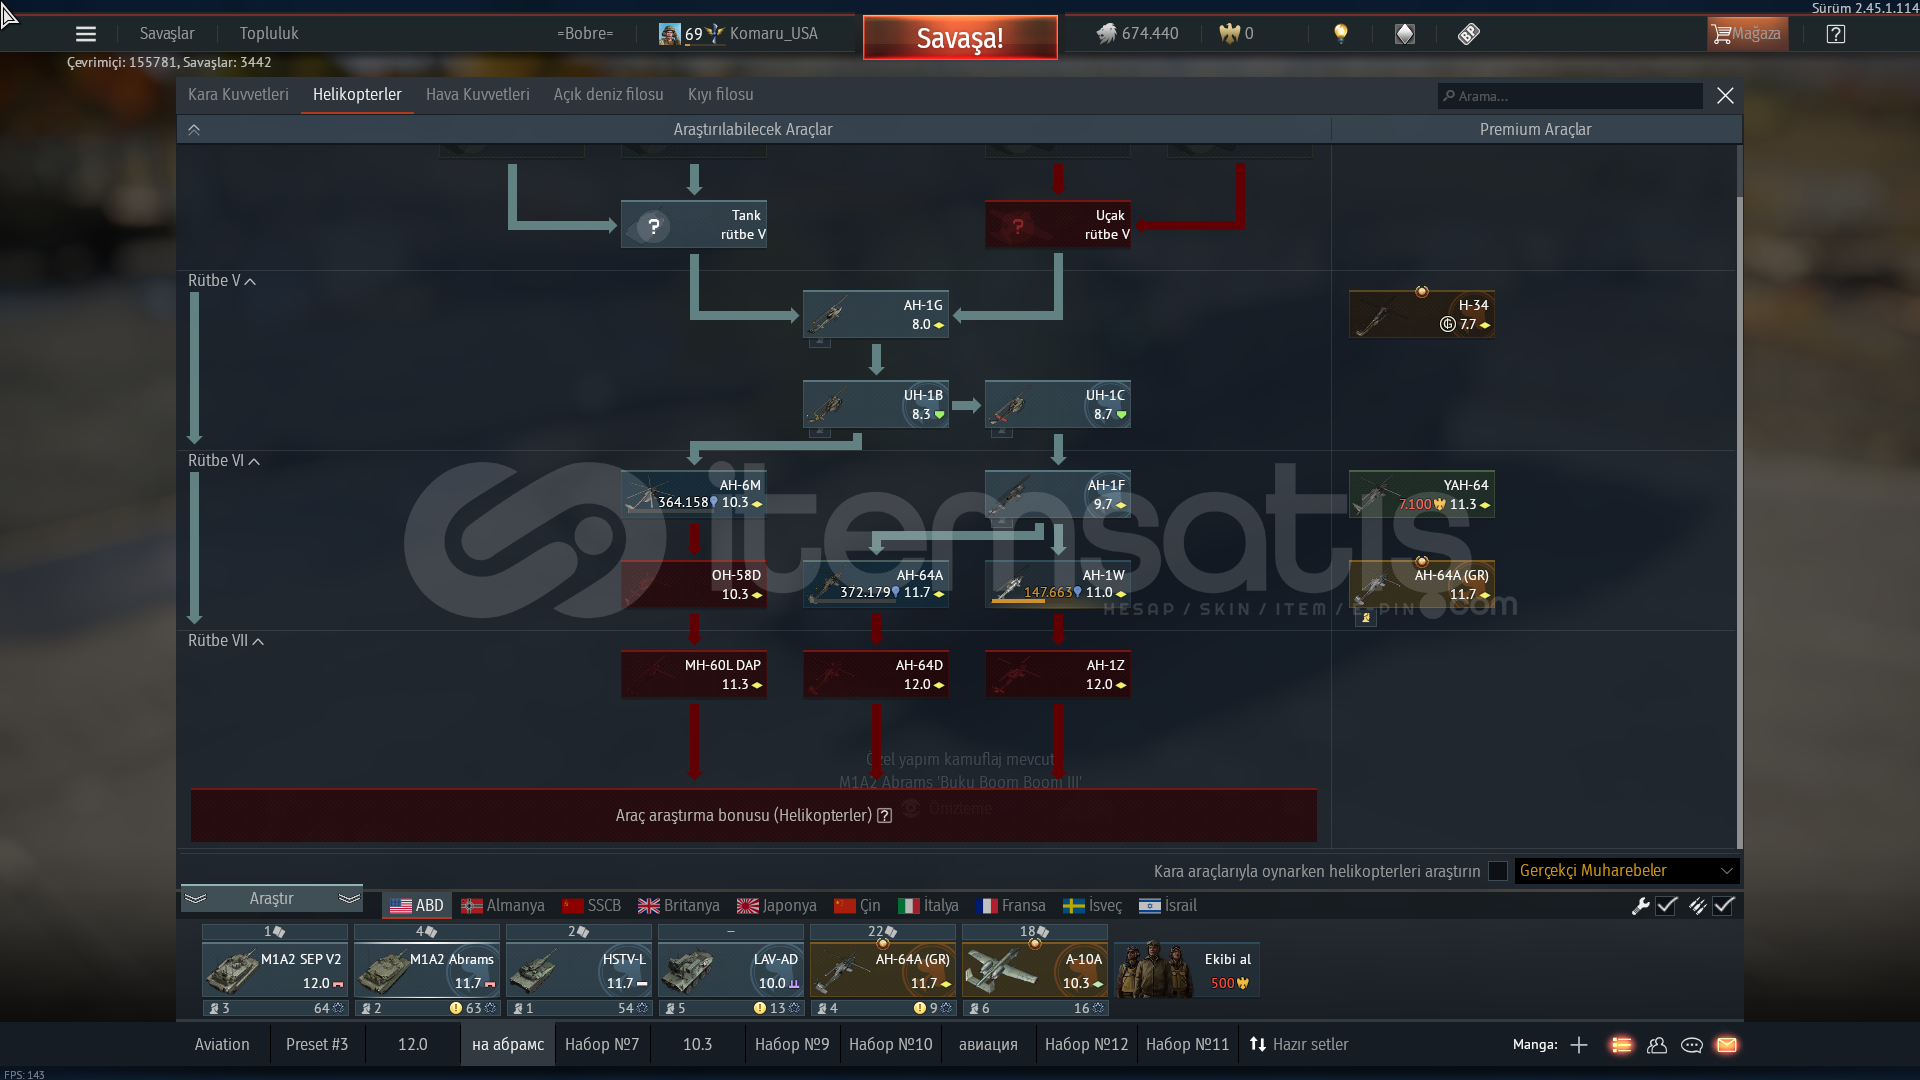The image size is (1920, 1080).
Task: Add a squad member with plus icon
Action: pos(1579,1045)
